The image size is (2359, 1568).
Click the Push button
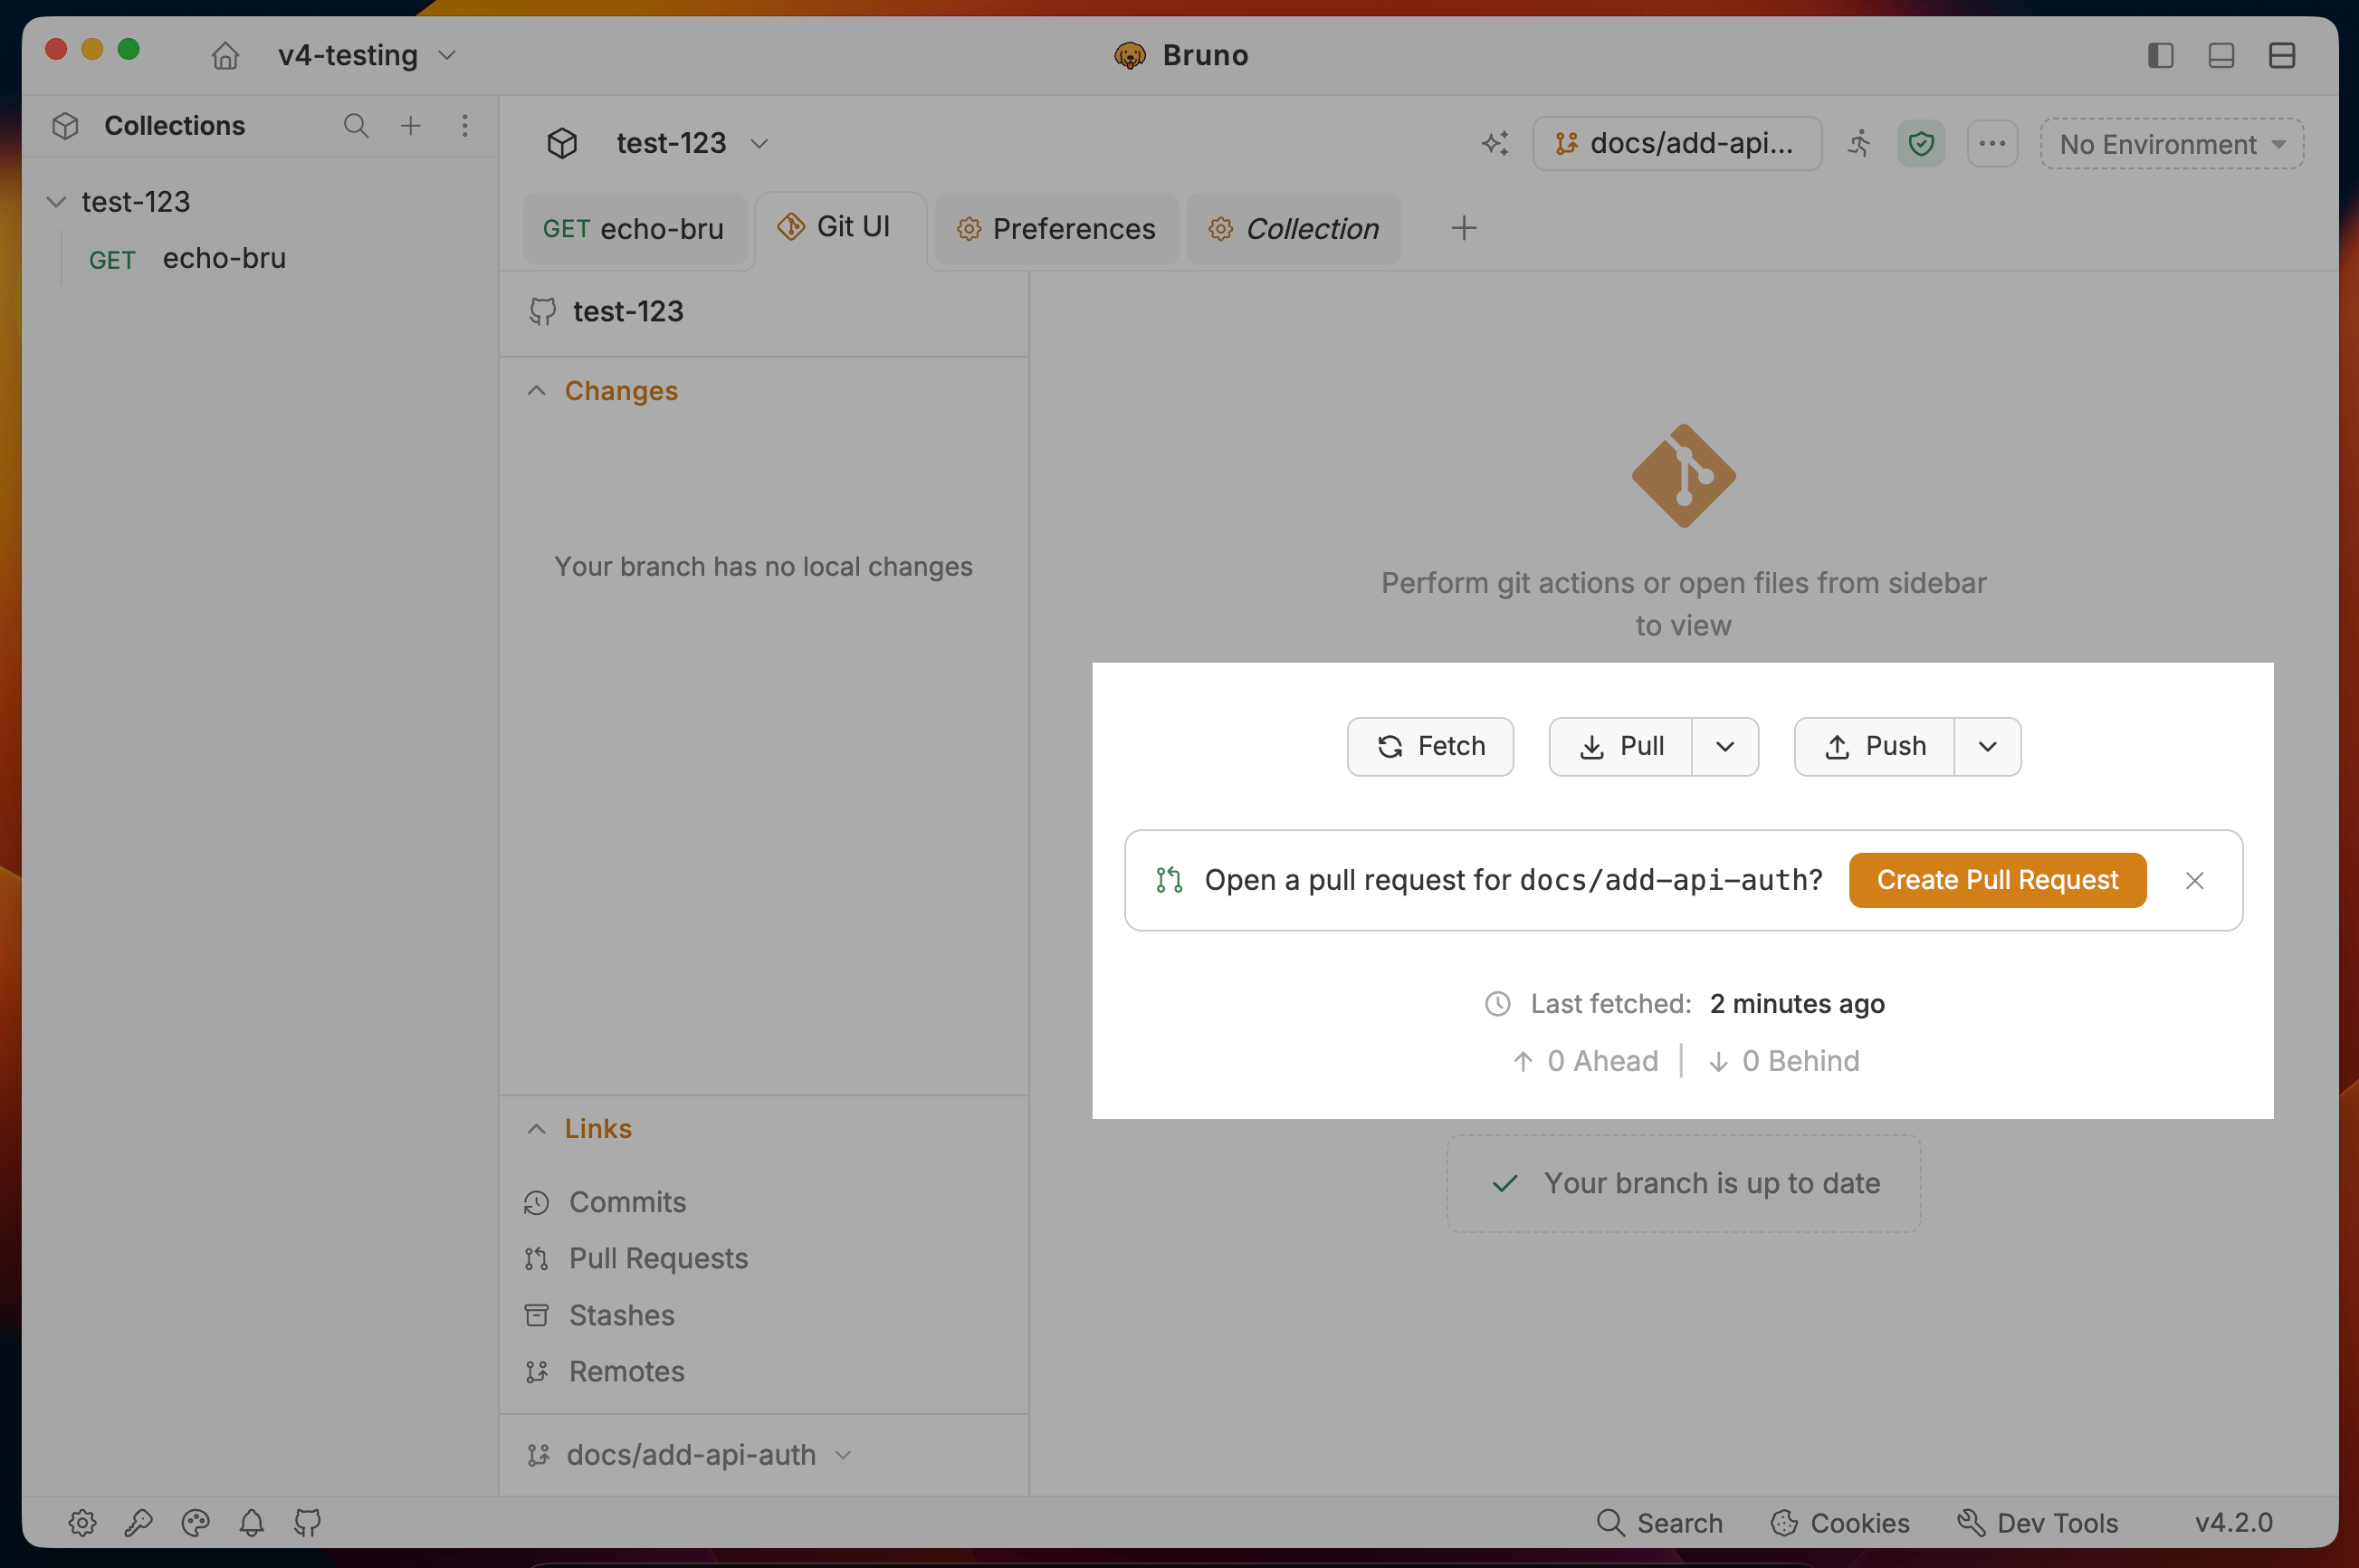(1874, 747)
